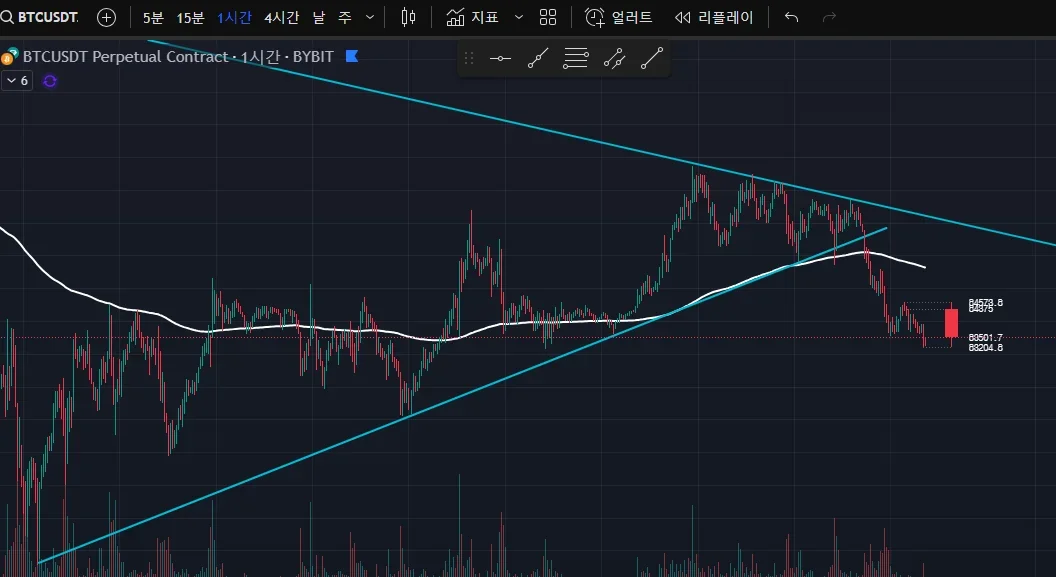Click the add symbol plus icon

click(106, 18)
